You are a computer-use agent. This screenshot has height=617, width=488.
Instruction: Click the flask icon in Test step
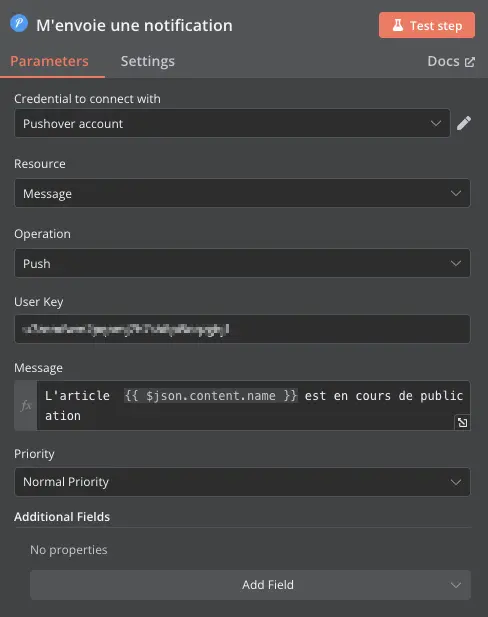pos(398,25)
